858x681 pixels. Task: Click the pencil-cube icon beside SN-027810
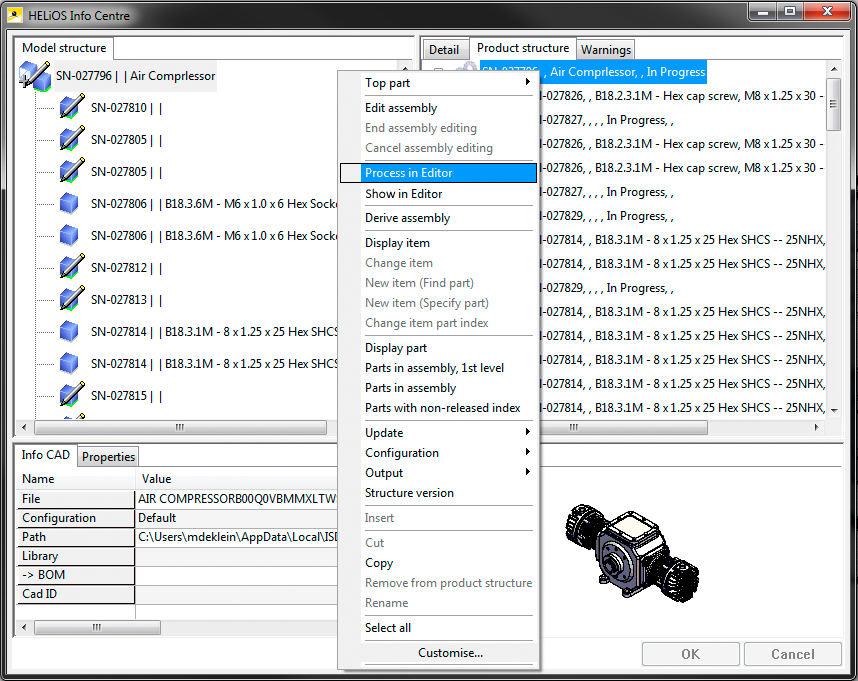70,107
